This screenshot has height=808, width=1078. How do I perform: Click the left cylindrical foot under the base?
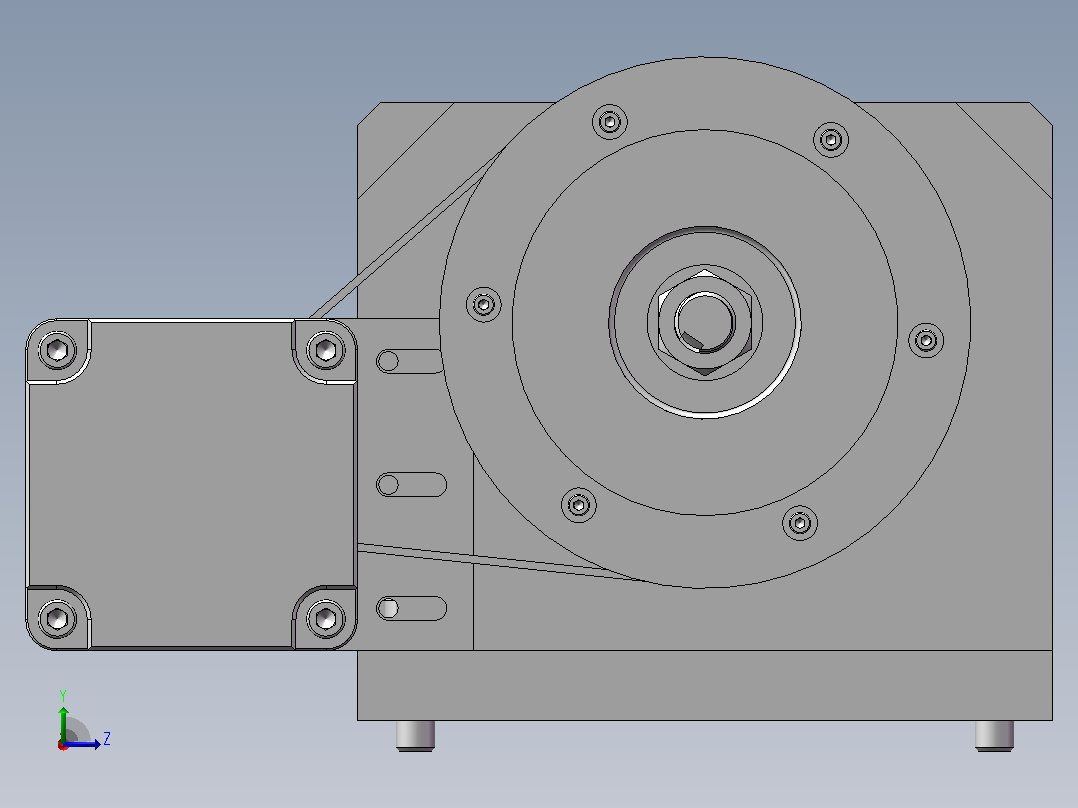tap(415, 735)
